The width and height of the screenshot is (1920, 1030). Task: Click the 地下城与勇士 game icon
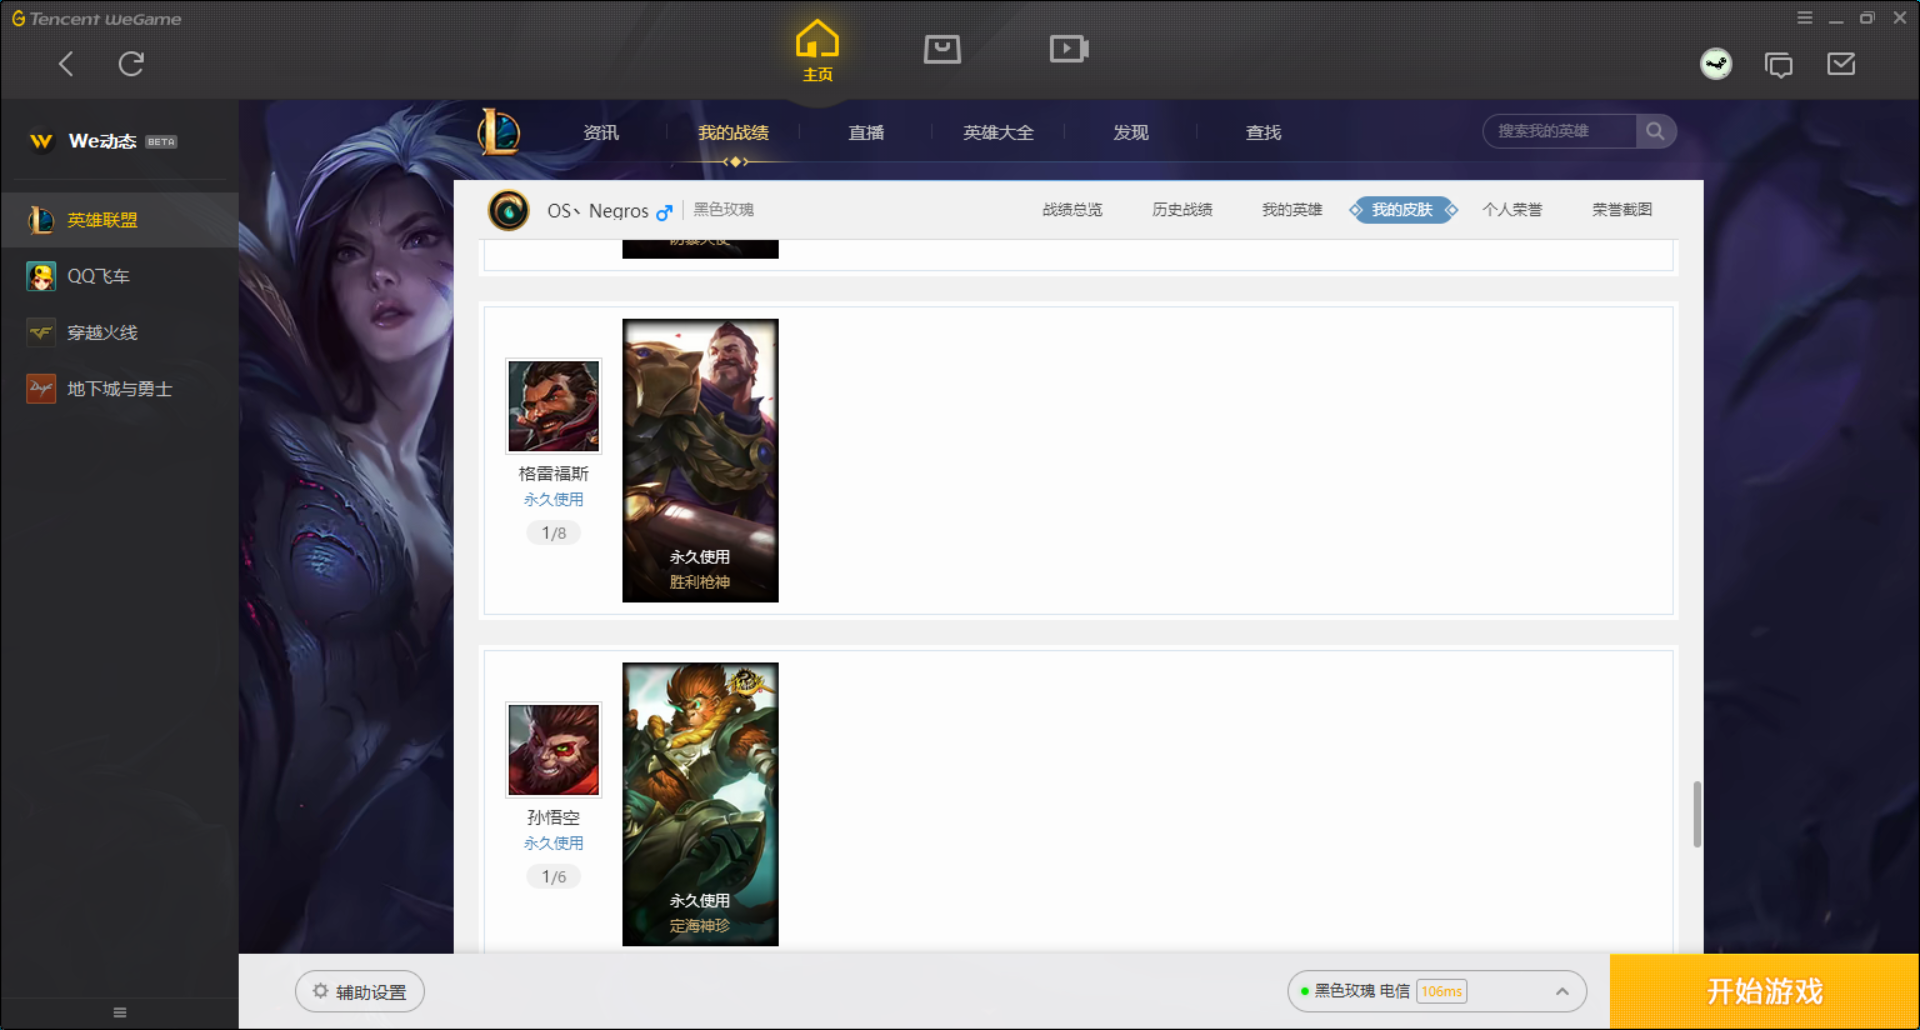tap(41, 388)
